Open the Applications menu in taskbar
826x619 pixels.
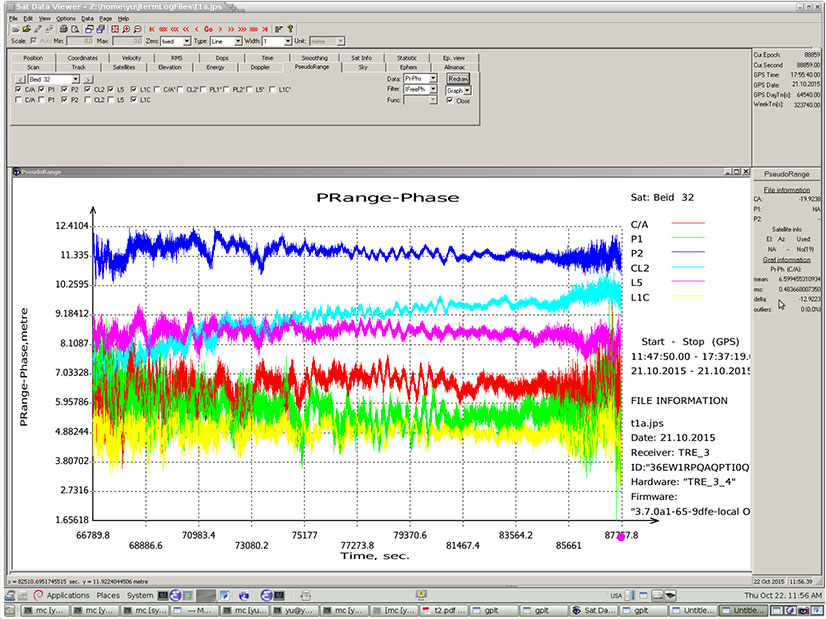pyautogui.click(x=68, y=595)
